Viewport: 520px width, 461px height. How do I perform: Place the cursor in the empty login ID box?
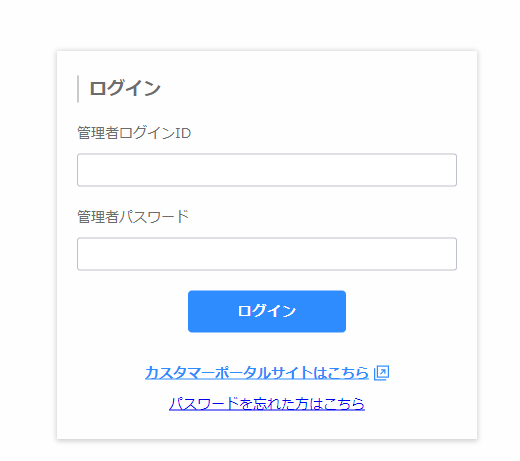click(267, 170)
